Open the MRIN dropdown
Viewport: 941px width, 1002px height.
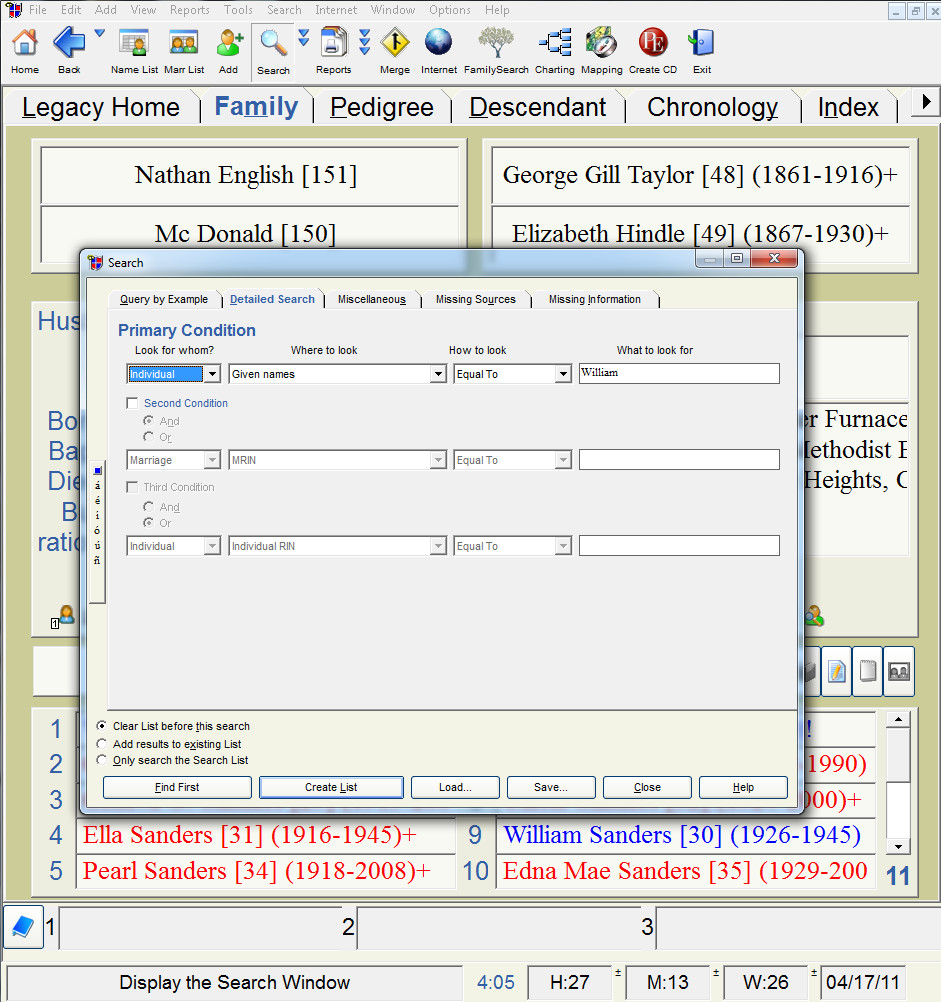coord(438,459)
